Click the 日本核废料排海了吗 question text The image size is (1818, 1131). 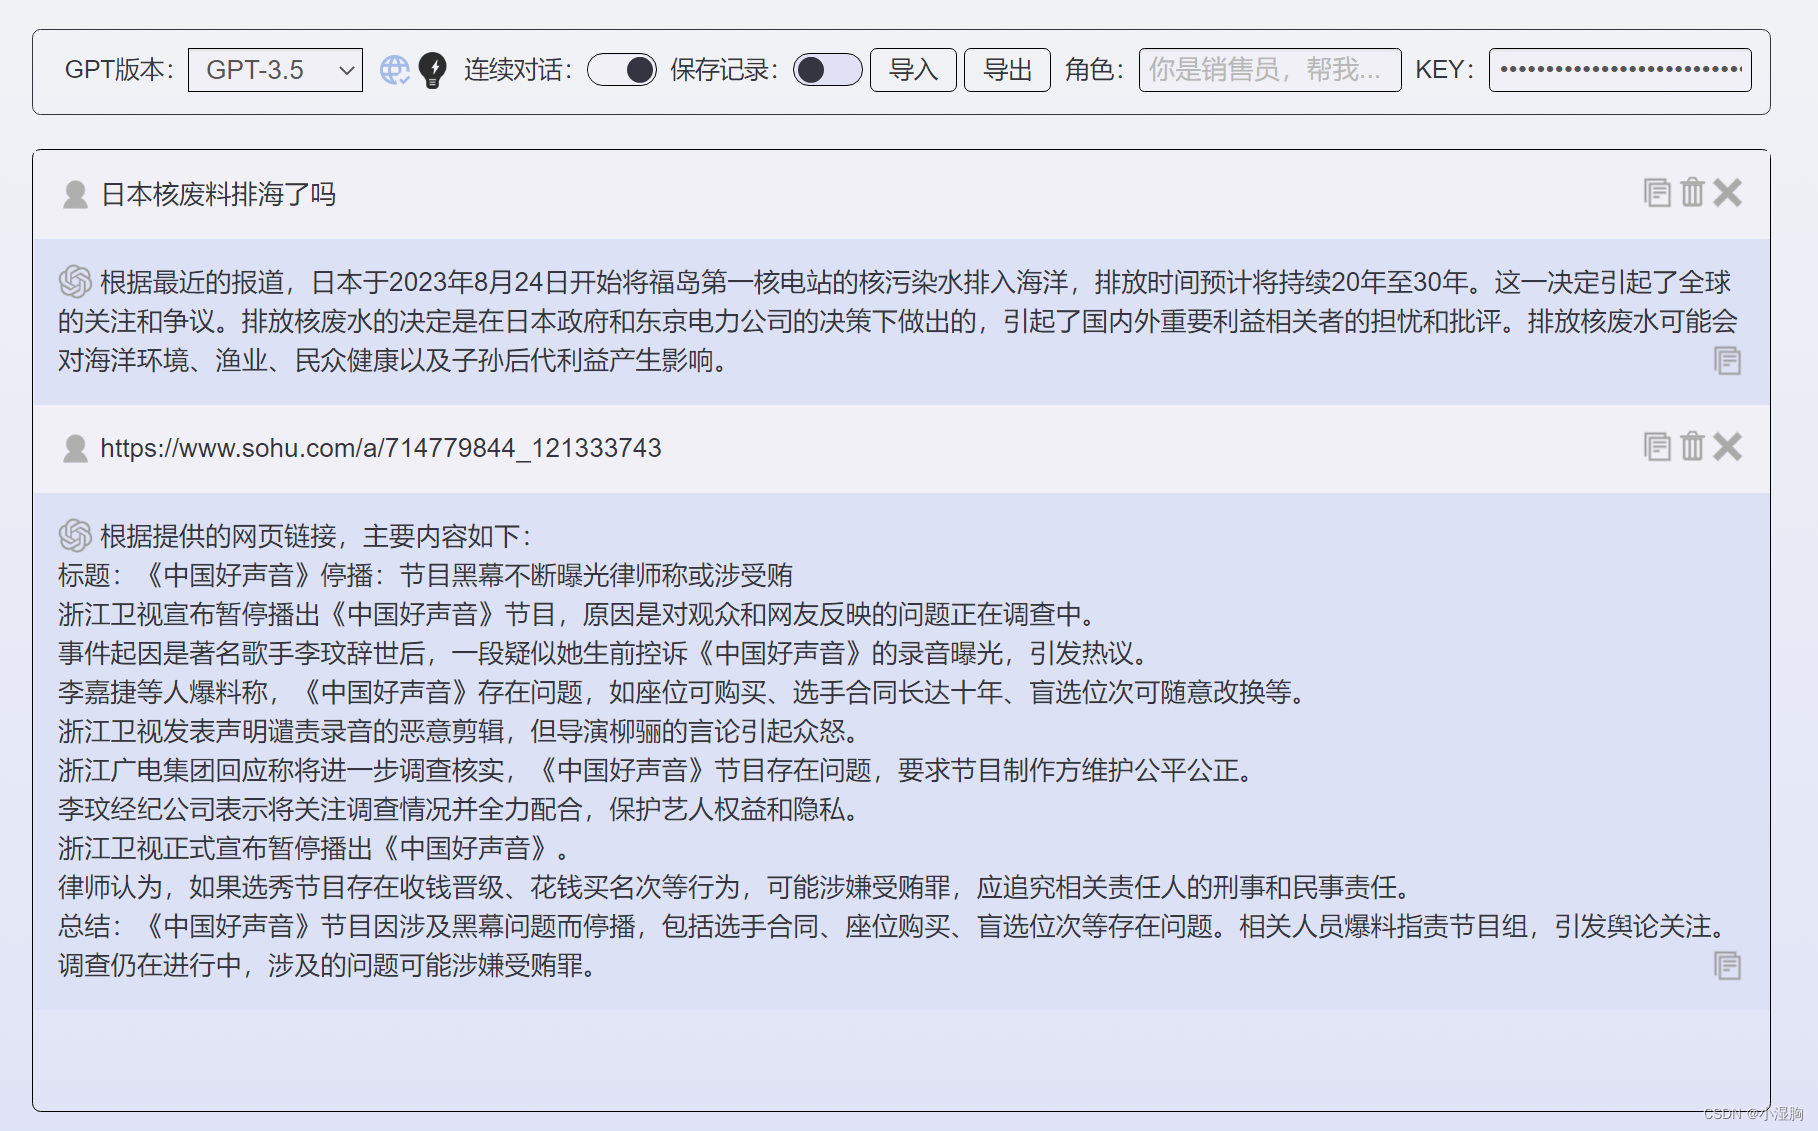pyautogui.click(x=218, y=194)
